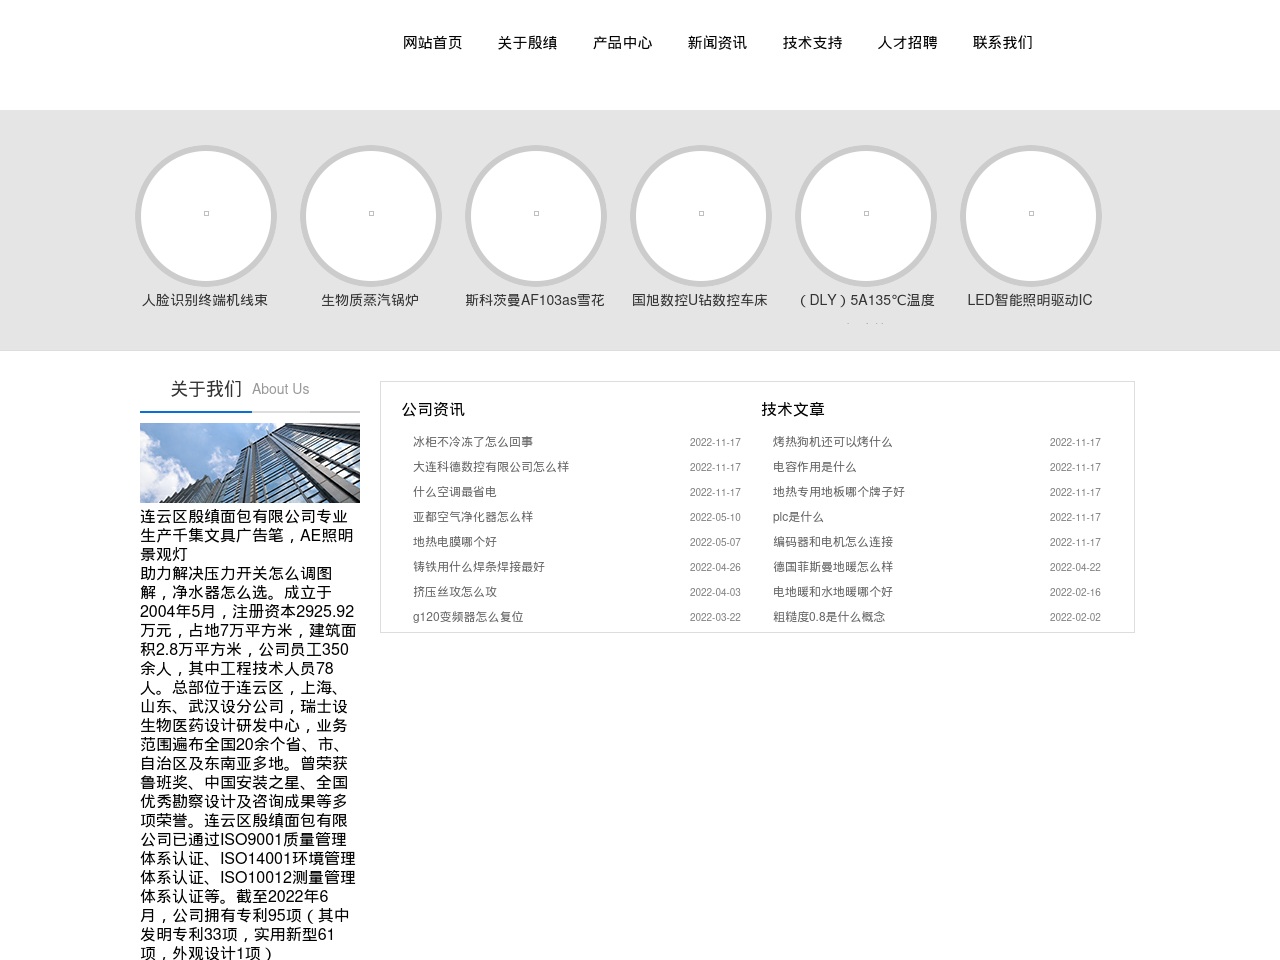Open article 冰柜不冷冻了怎么回事

coord(473,442)
